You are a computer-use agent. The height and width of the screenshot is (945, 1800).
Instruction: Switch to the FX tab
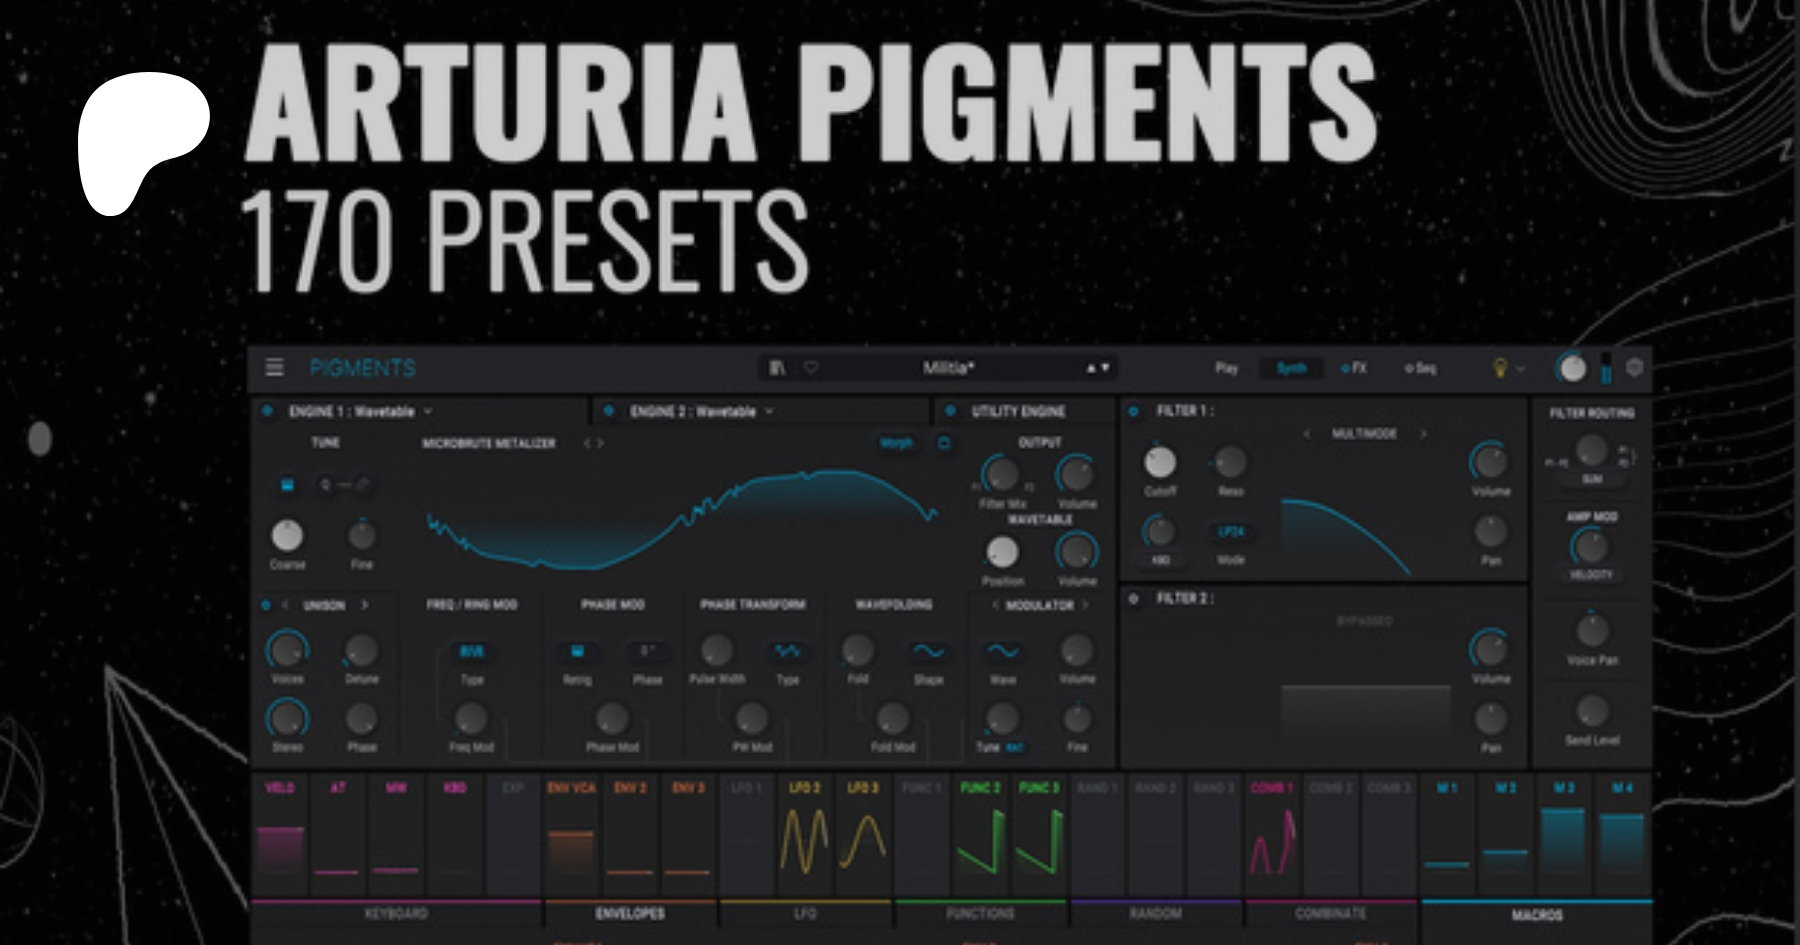click(1354, 368)
